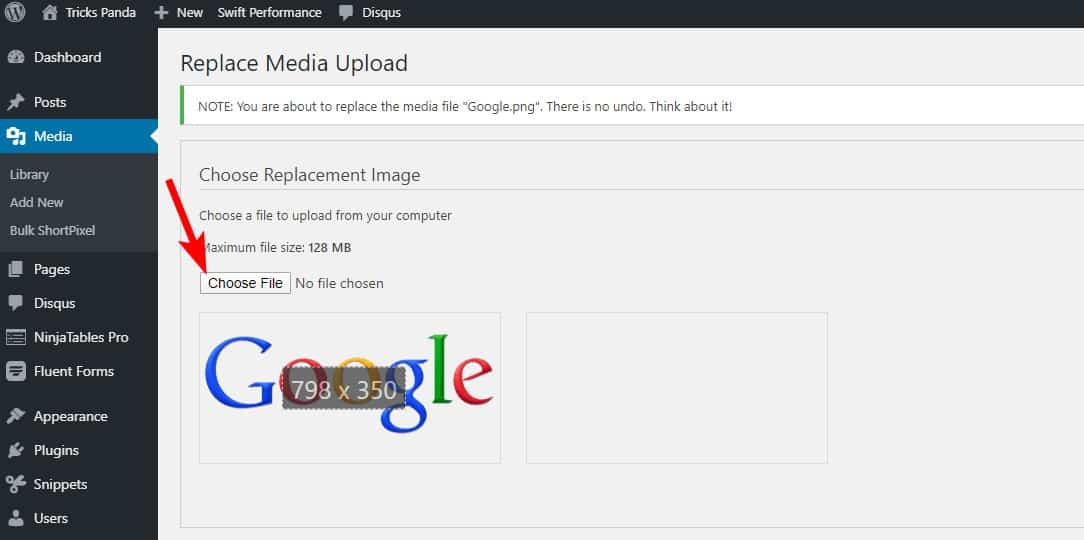Click the Snippets scissors icon
Screen dimensions: 1084x540
(x=16, y=484)
